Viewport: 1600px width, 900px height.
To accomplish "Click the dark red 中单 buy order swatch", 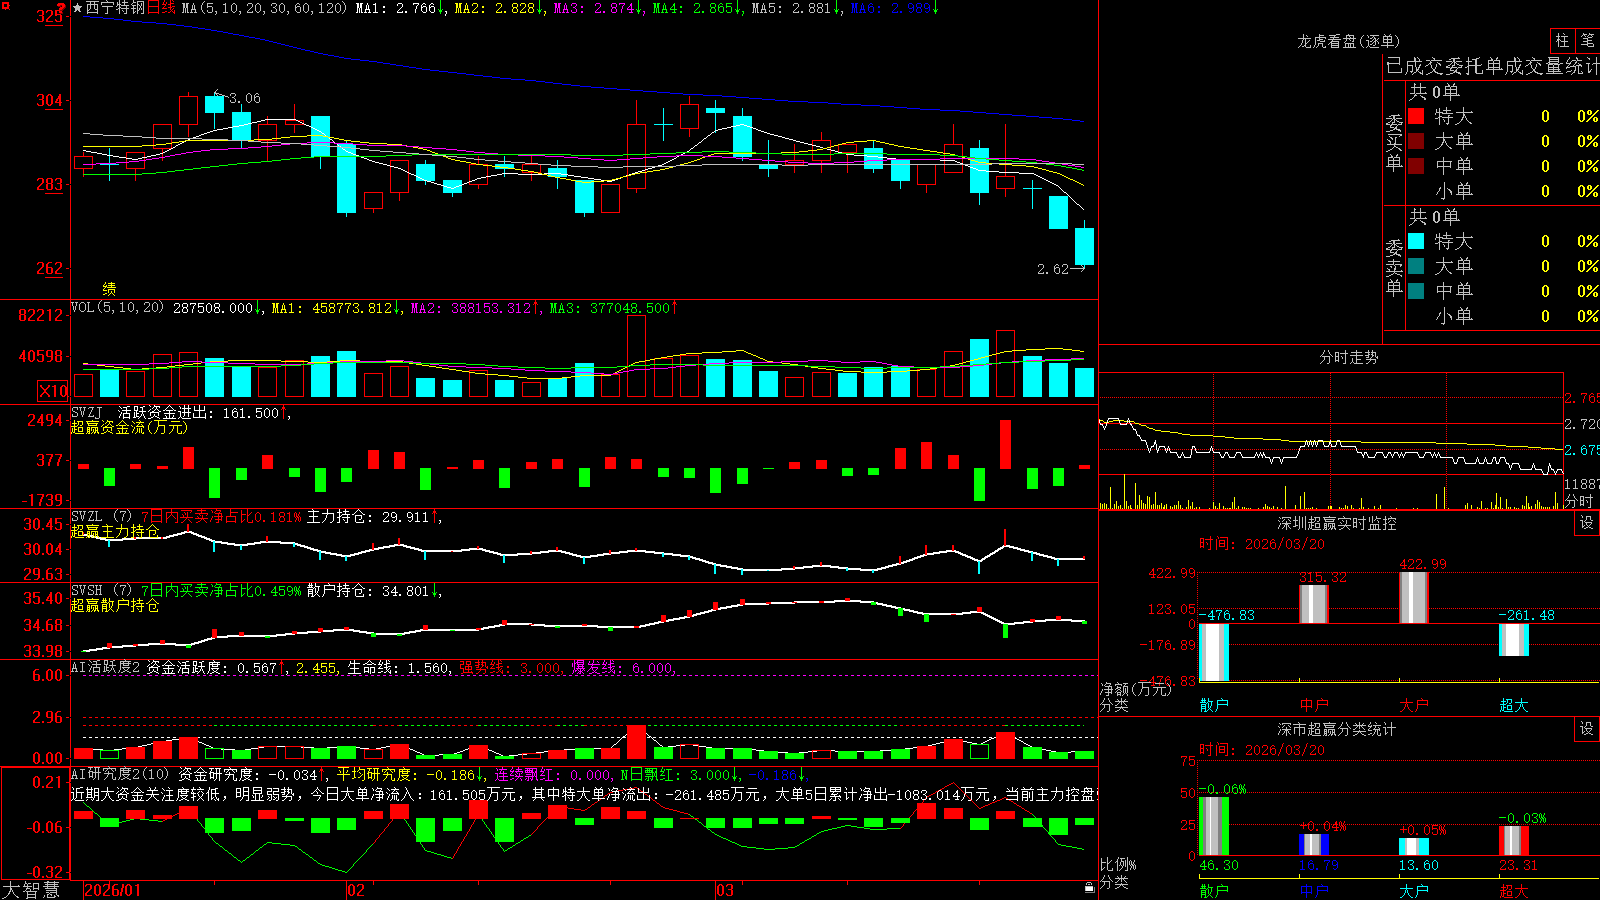I will click(1416, 166).
